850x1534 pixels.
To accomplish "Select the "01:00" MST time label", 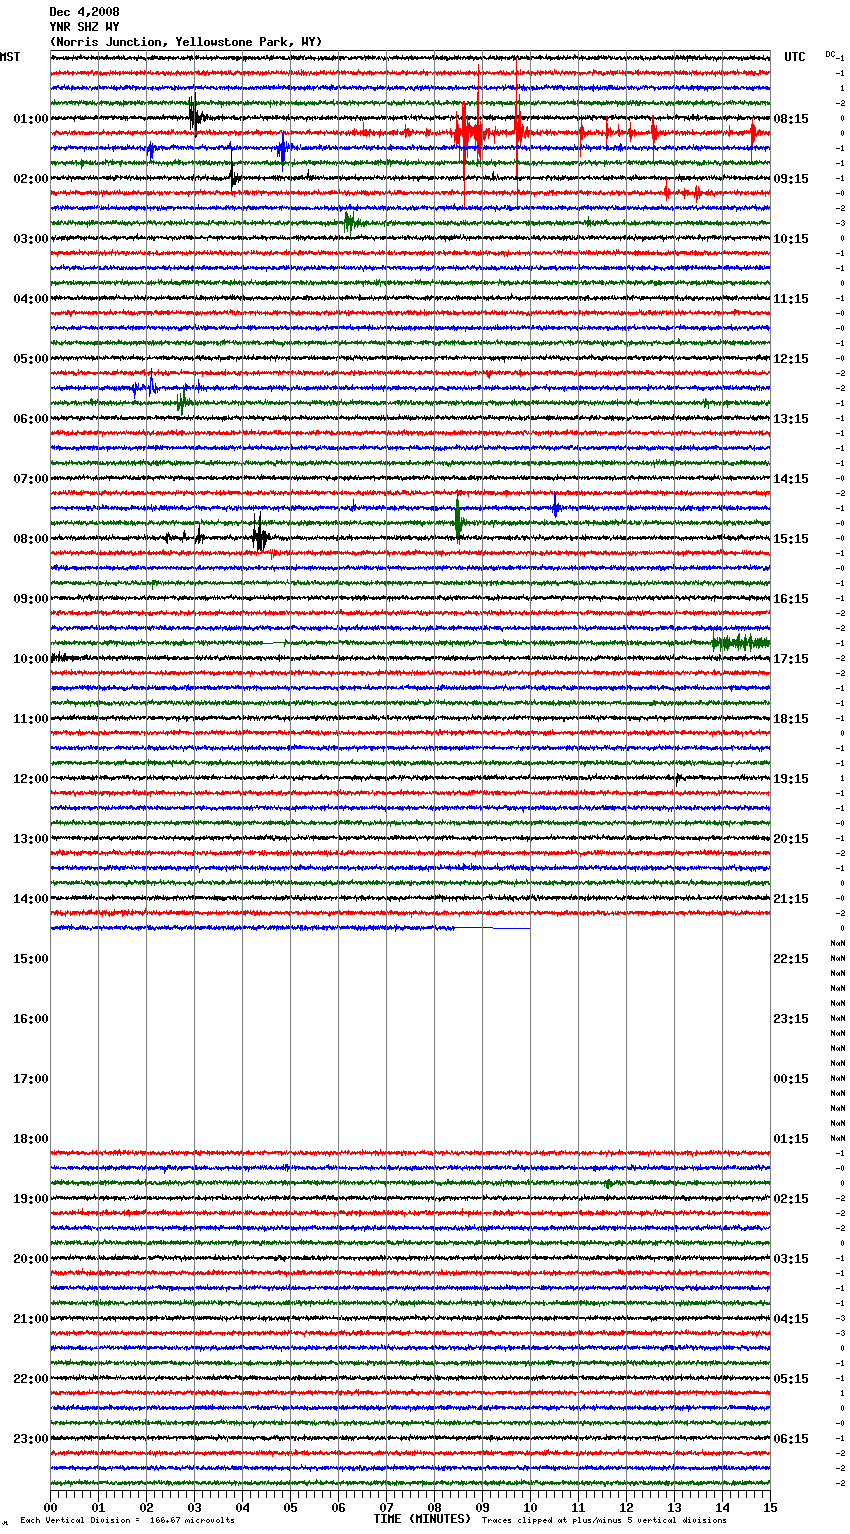I will tap(31, 119).
